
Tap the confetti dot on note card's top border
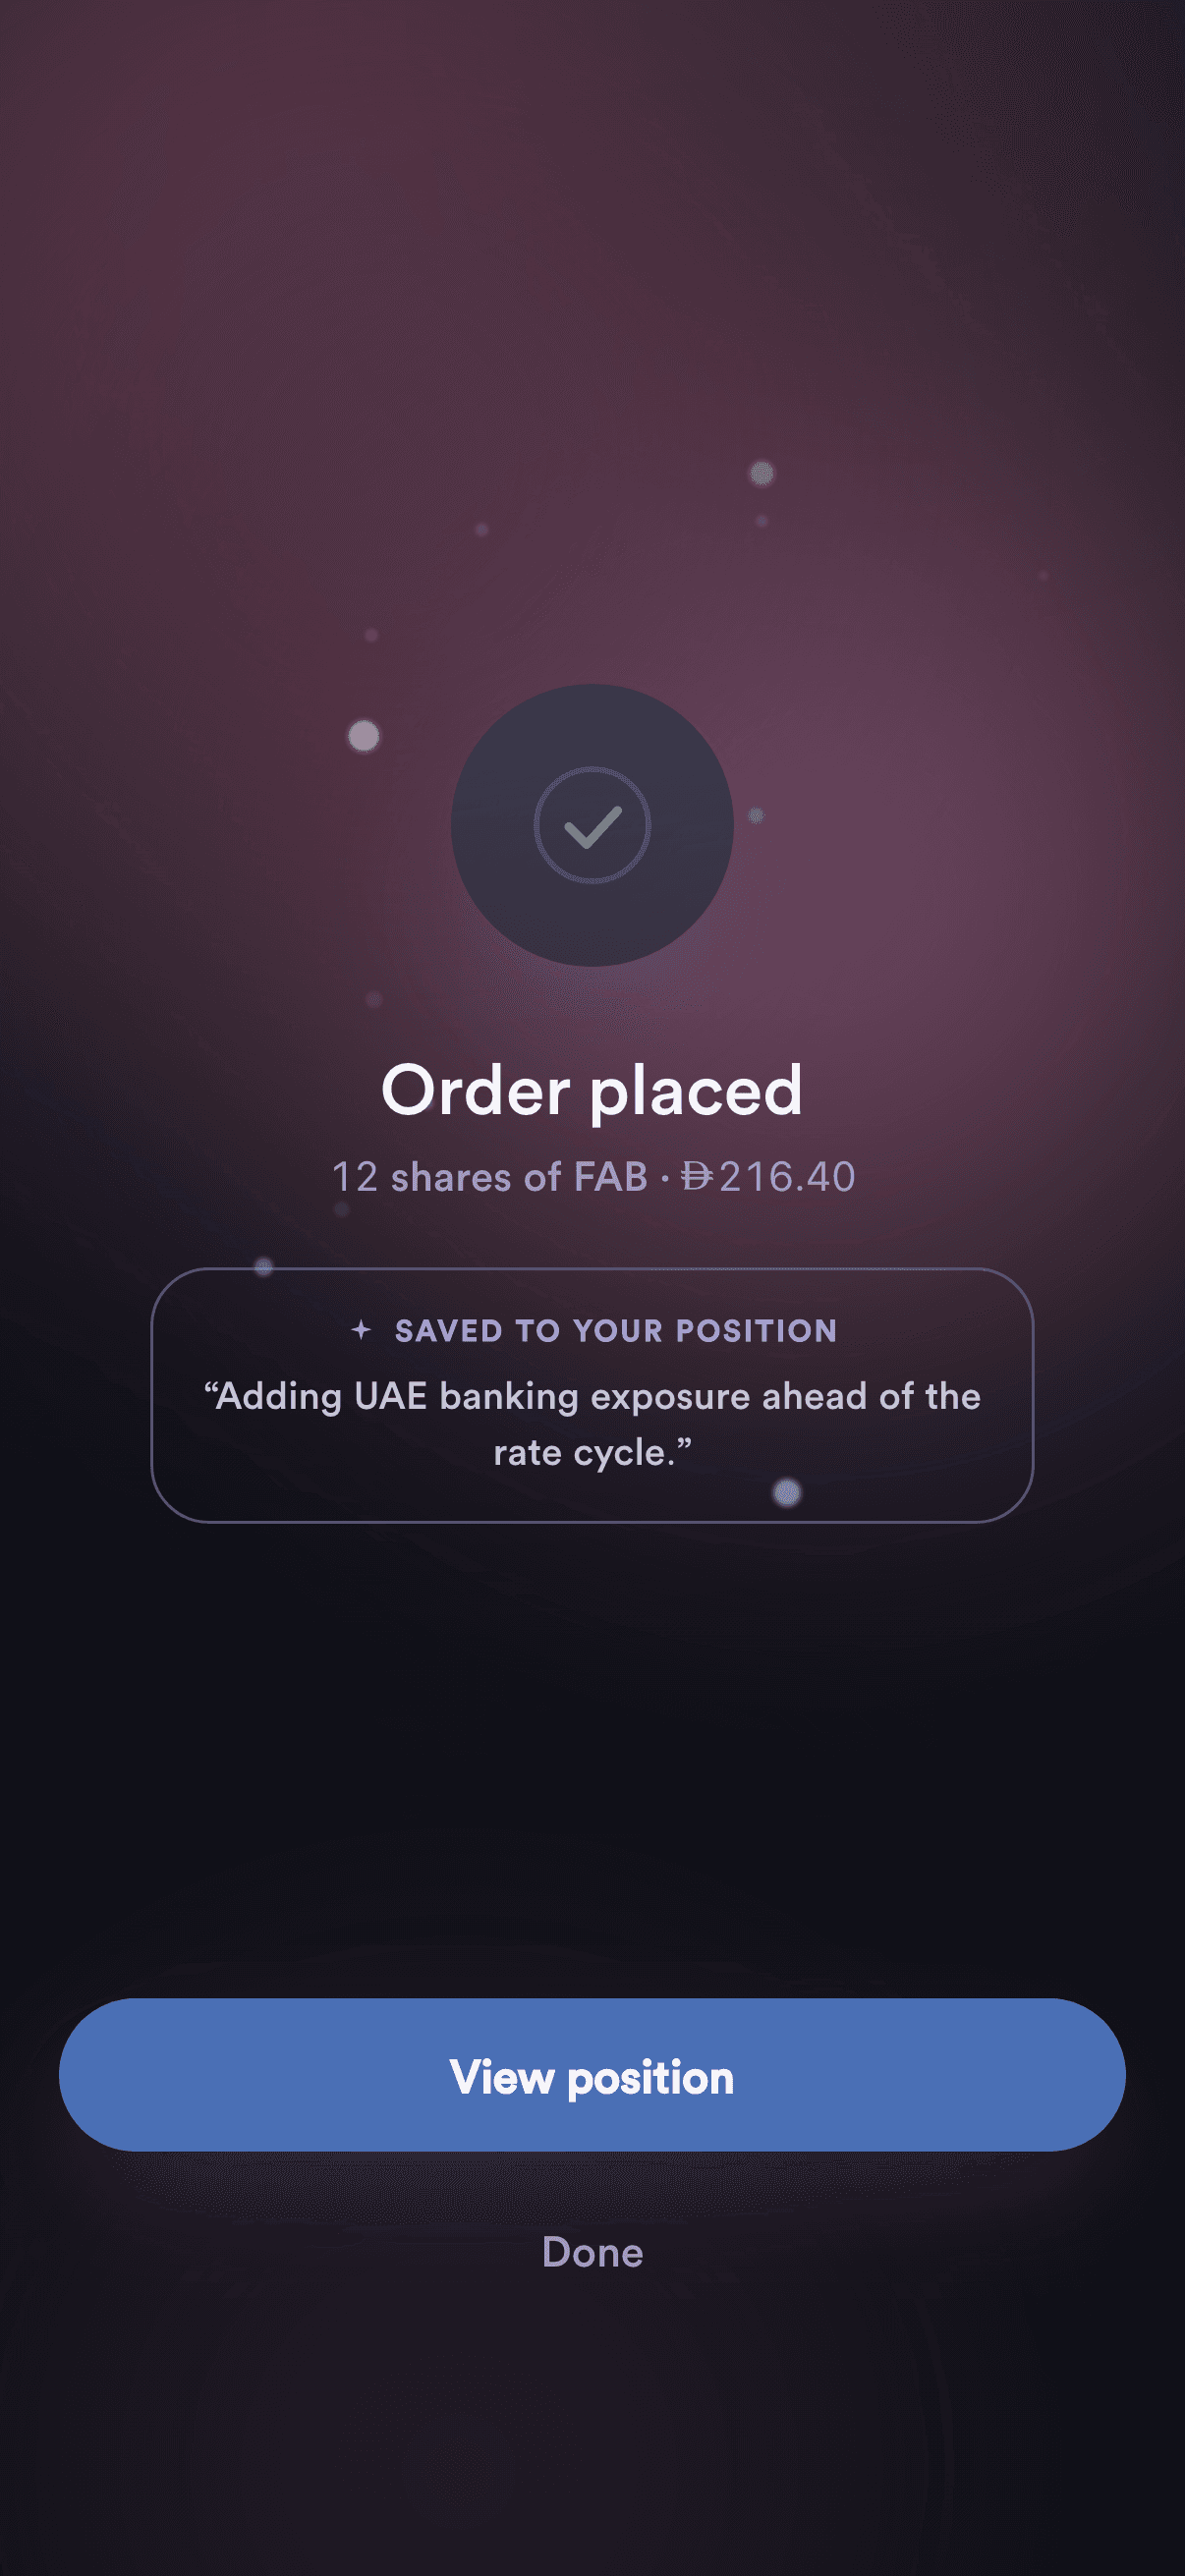click(x=264, y=1267)
